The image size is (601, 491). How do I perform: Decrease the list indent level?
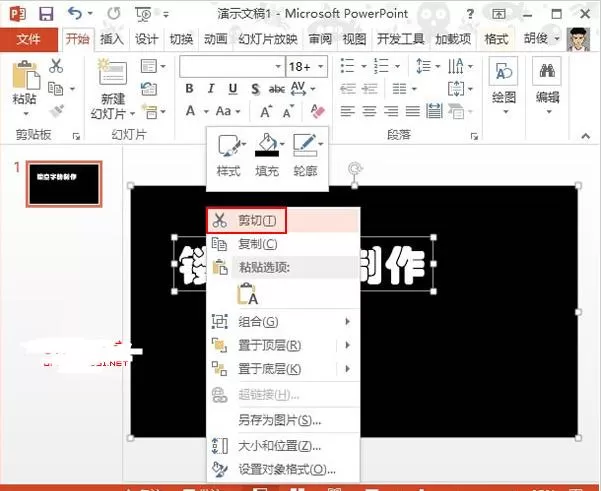(x=348, y=89)
